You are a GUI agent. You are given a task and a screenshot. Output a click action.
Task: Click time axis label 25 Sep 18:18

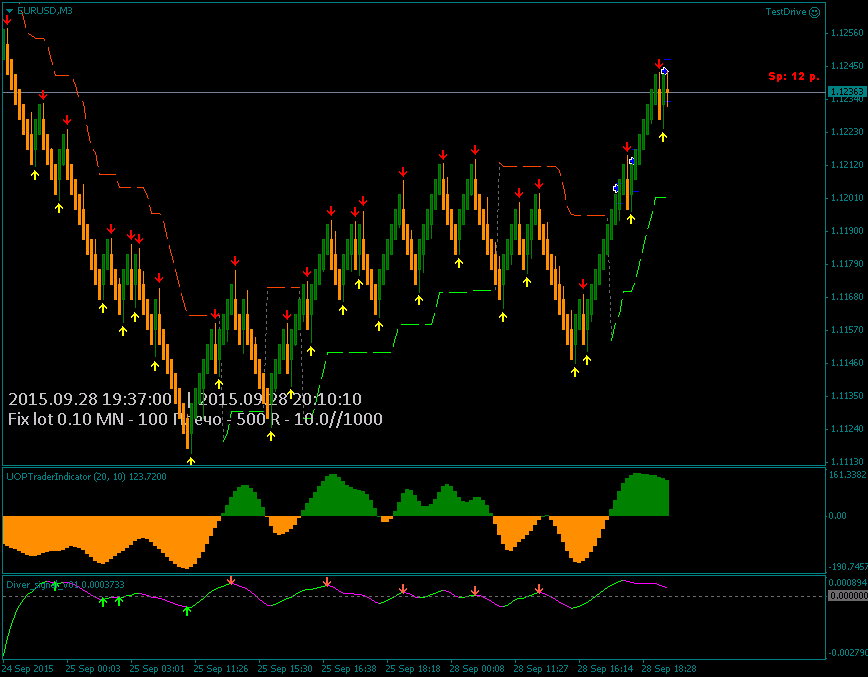413,669
